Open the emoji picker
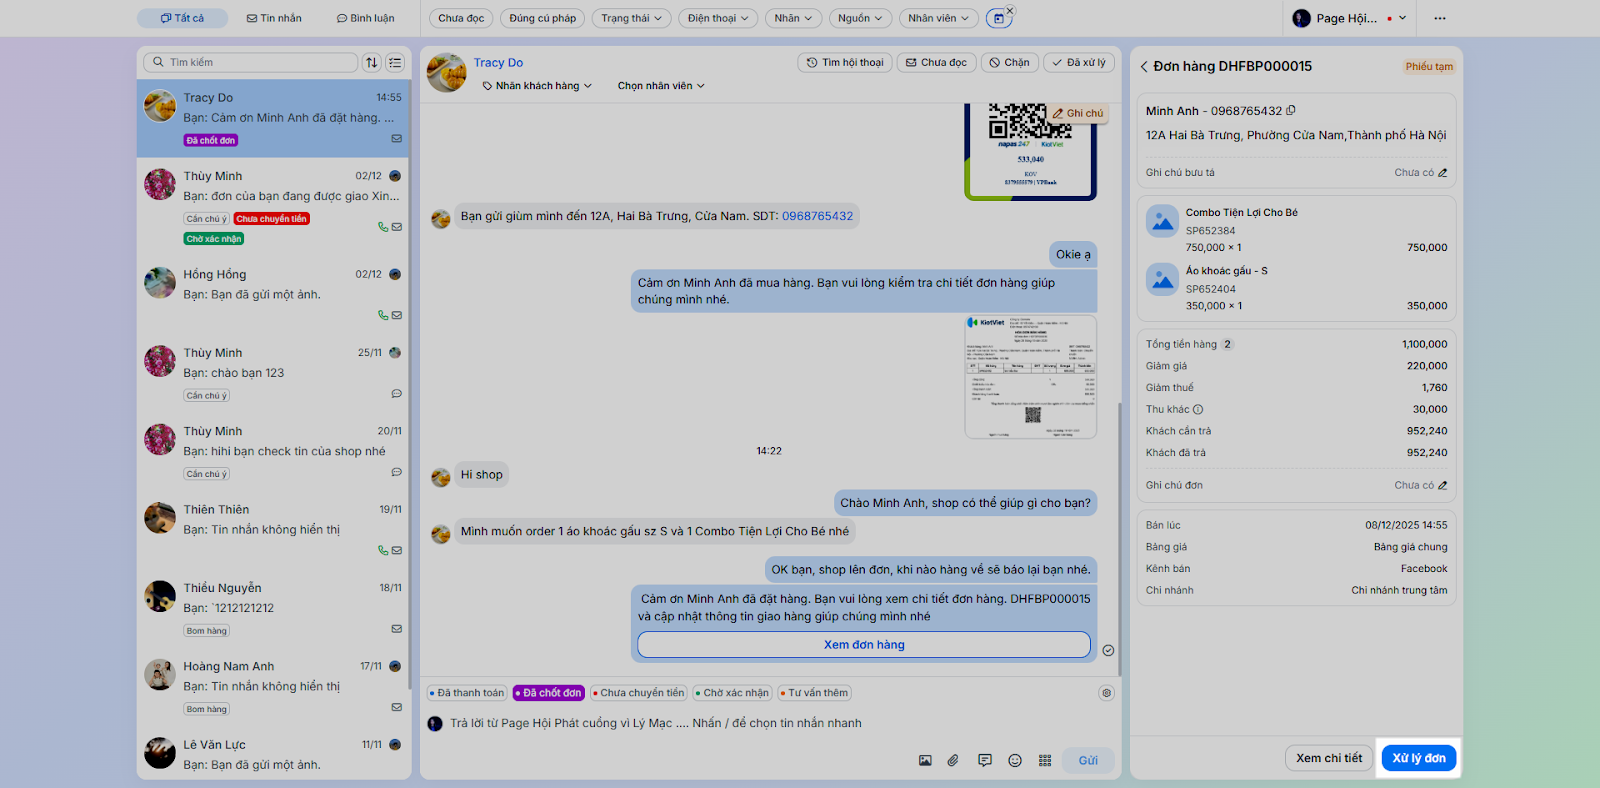The height and width of the screenshot is (788, 1600). [x=1015, y=761]
